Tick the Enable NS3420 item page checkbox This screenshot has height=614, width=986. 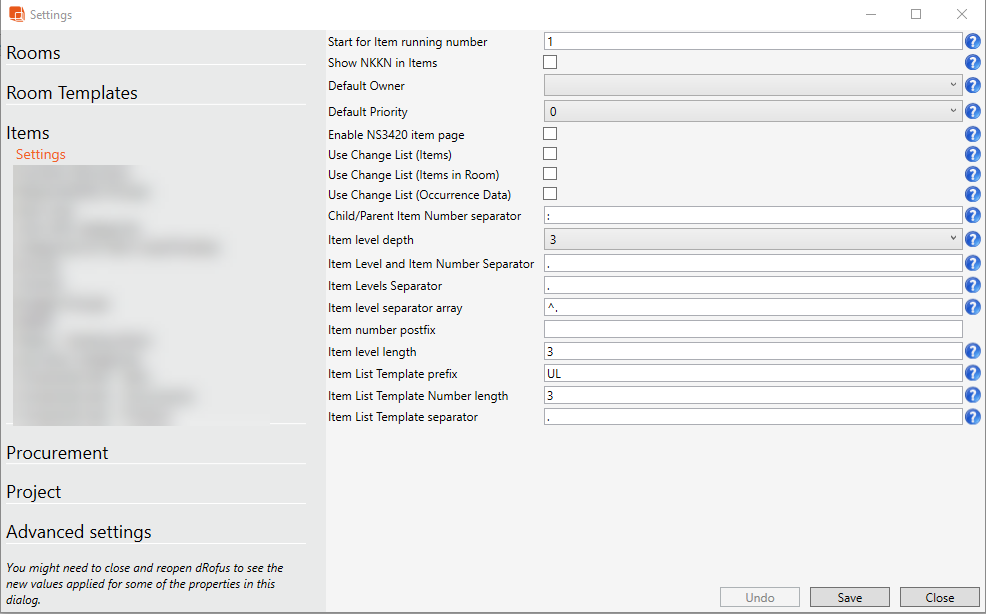tap(550, 134)
